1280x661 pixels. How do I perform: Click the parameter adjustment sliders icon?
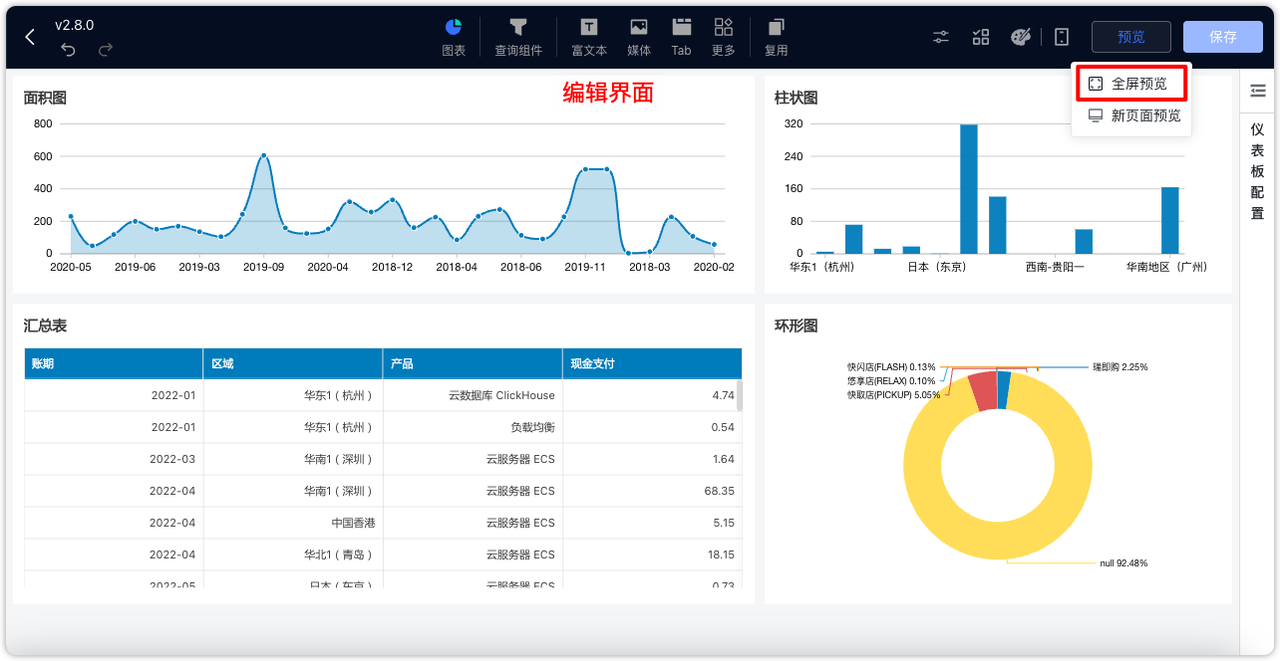click(x=940, y=36)
